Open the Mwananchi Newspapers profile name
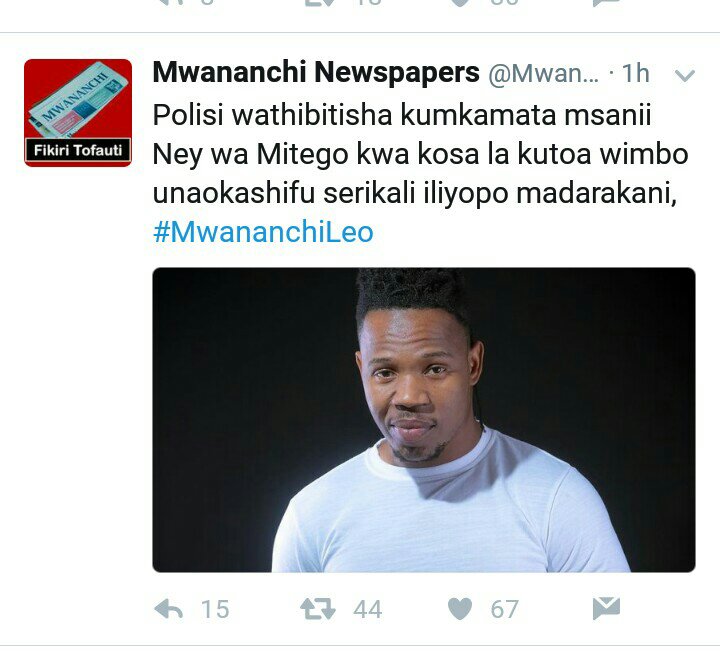 coord(316,73)
